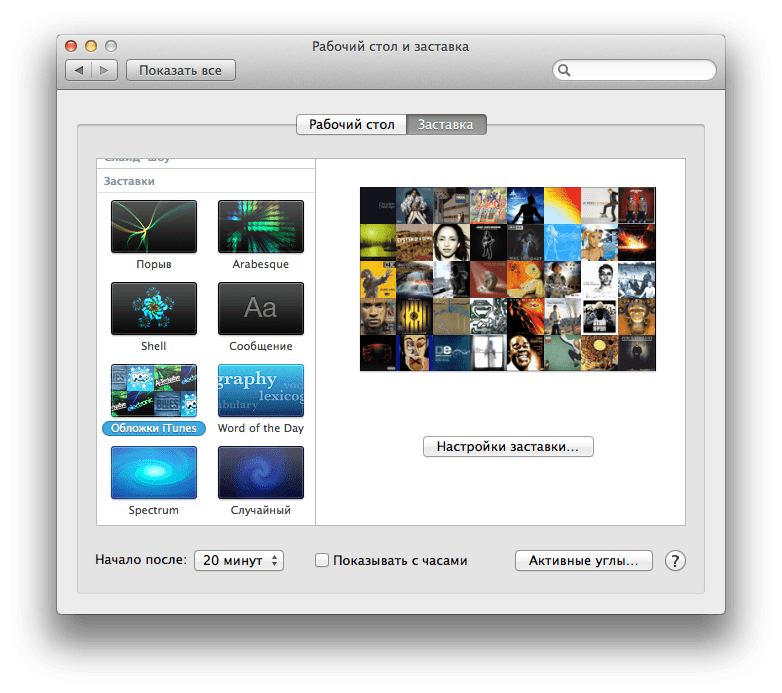Select the Сообщение screensaver icon
782x693 pixels.
[260, 309]
